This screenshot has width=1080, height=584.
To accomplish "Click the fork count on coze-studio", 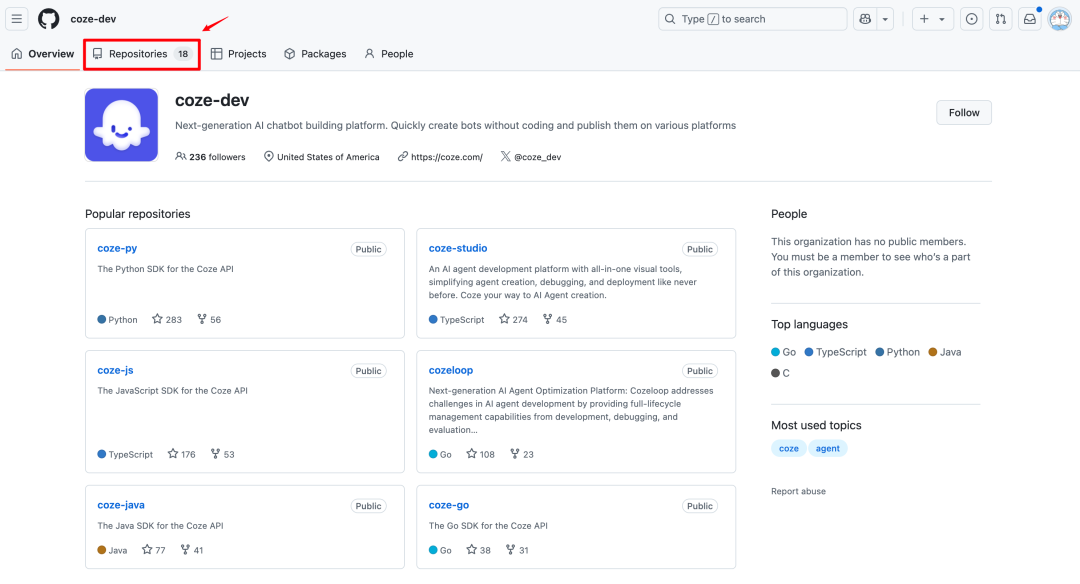I will [x=554, y=319].
